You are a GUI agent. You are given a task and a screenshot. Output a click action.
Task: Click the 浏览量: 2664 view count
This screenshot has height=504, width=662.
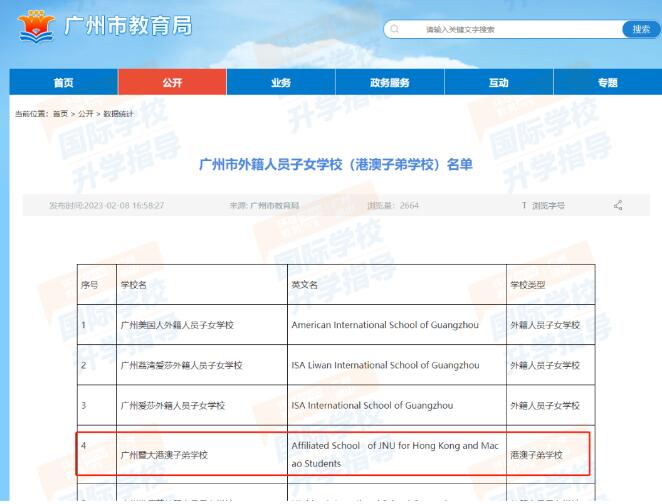tap(393, 206)
